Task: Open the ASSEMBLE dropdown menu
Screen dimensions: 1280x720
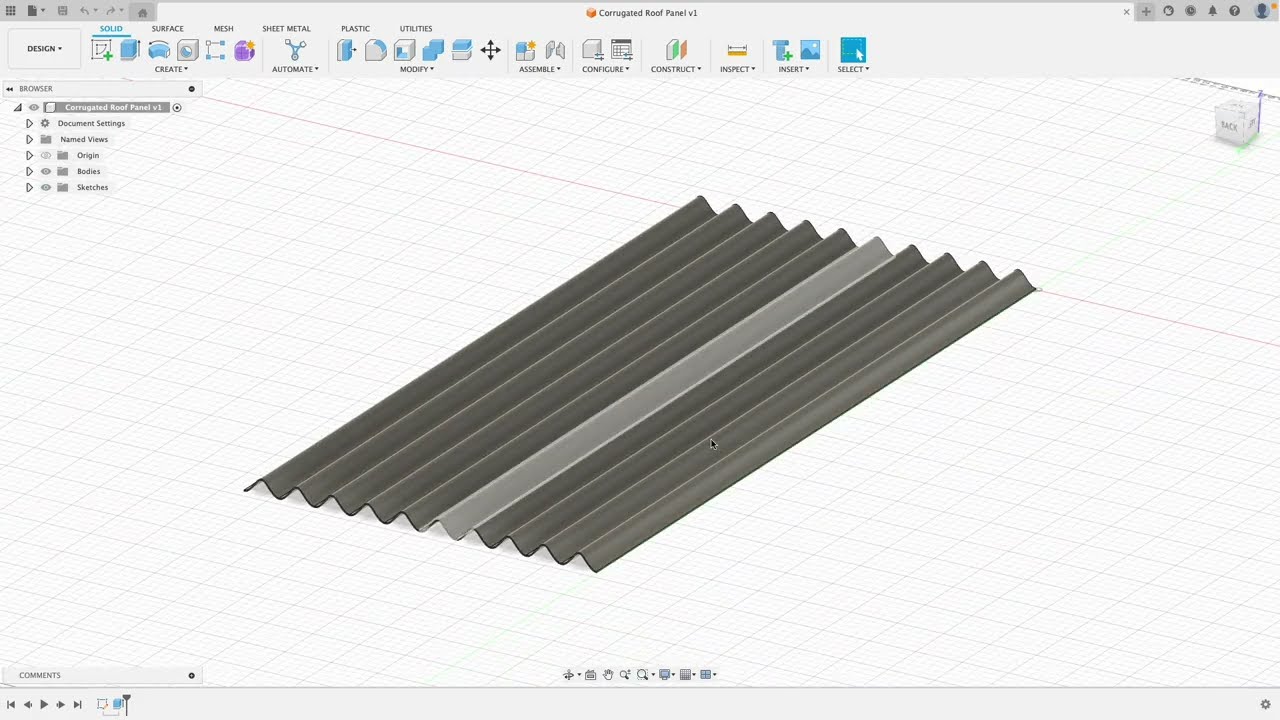Action: (x=540, y=69)
